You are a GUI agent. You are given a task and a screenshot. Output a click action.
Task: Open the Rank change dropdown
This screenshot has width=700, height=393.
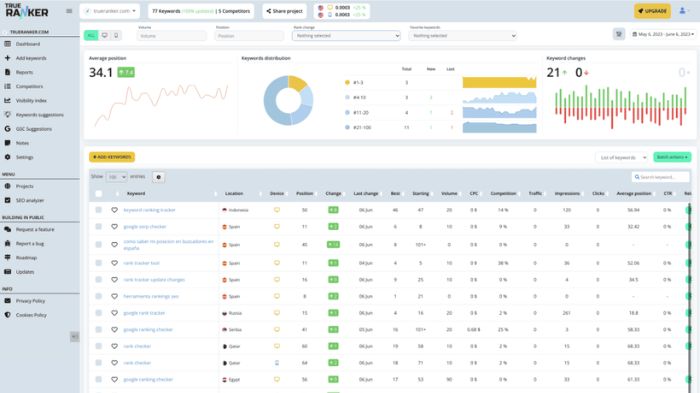pyautogui.click(x=346, y=36)
